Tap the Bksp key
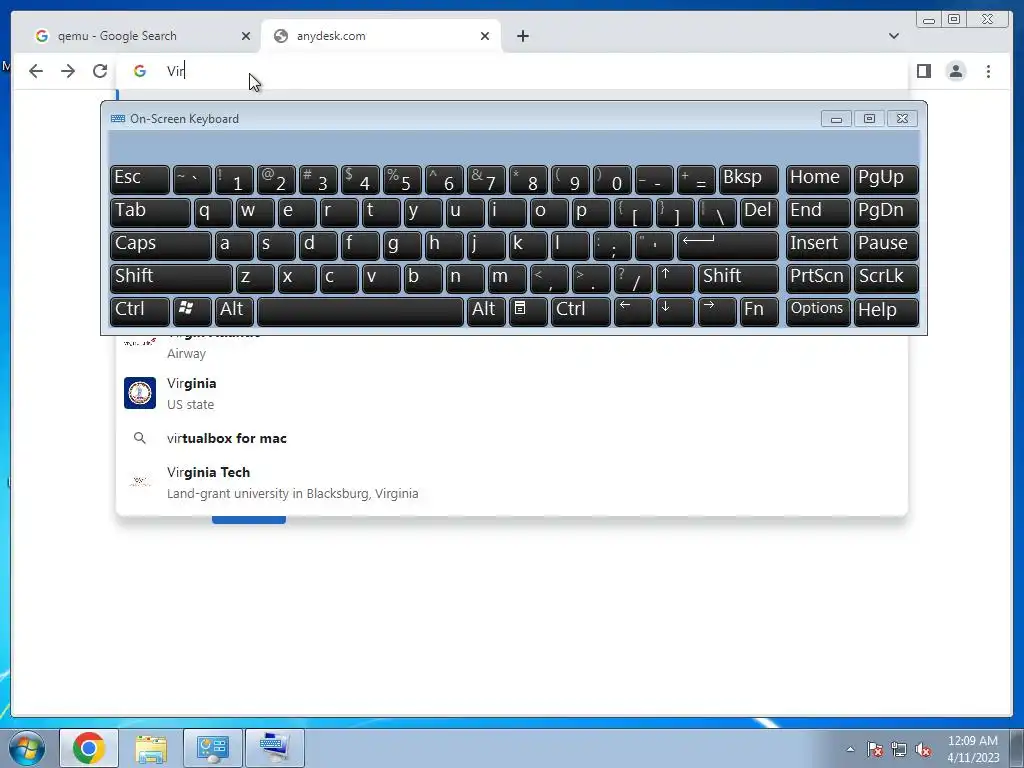The image size is (1024, 768). [x=748, y=179]
